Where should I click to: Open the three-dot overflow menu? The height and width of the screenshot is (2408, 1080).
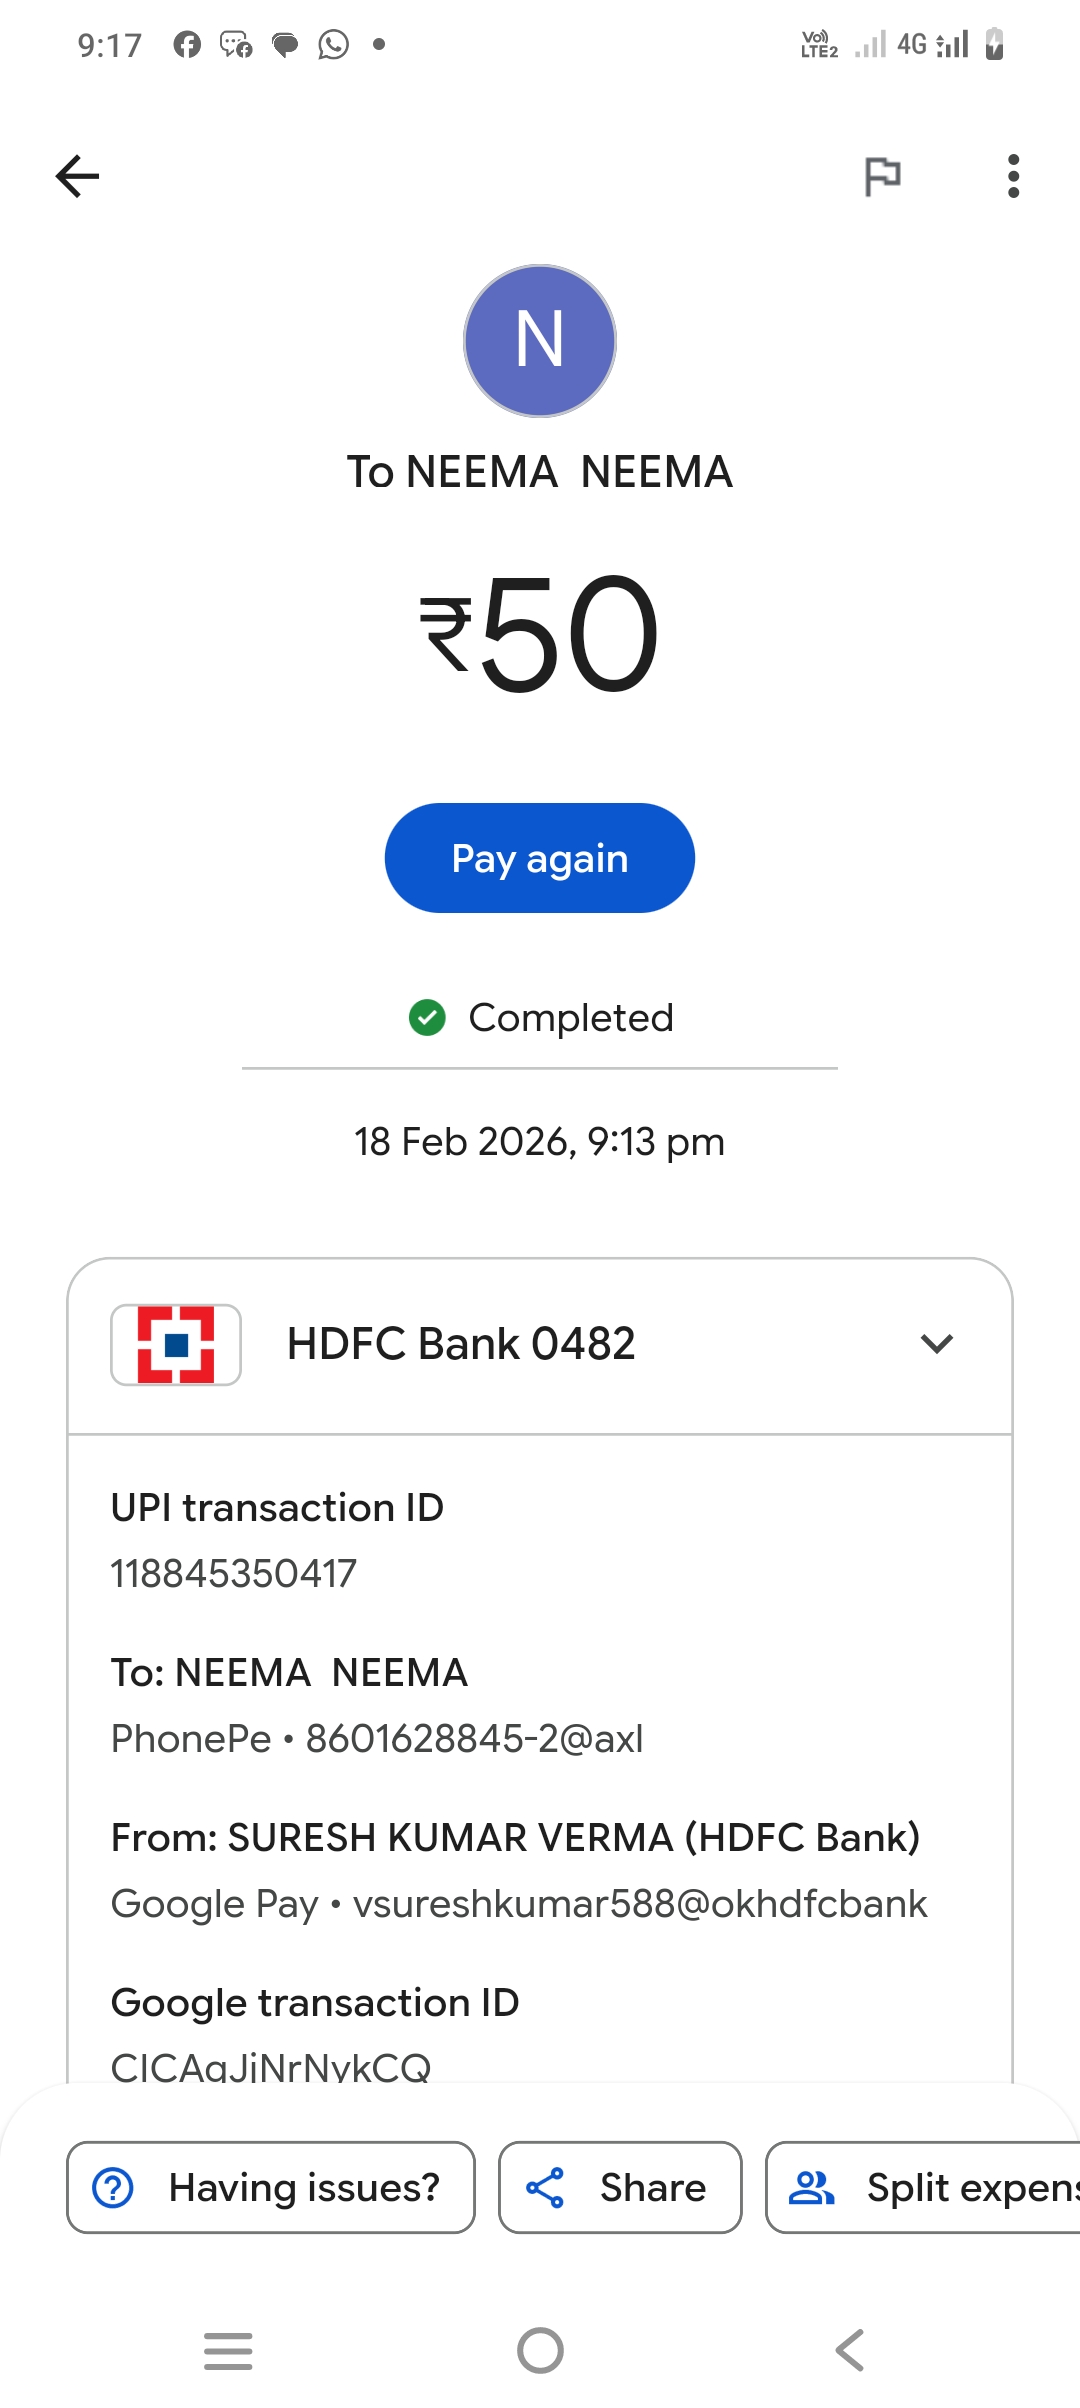tap(1013, 177)
